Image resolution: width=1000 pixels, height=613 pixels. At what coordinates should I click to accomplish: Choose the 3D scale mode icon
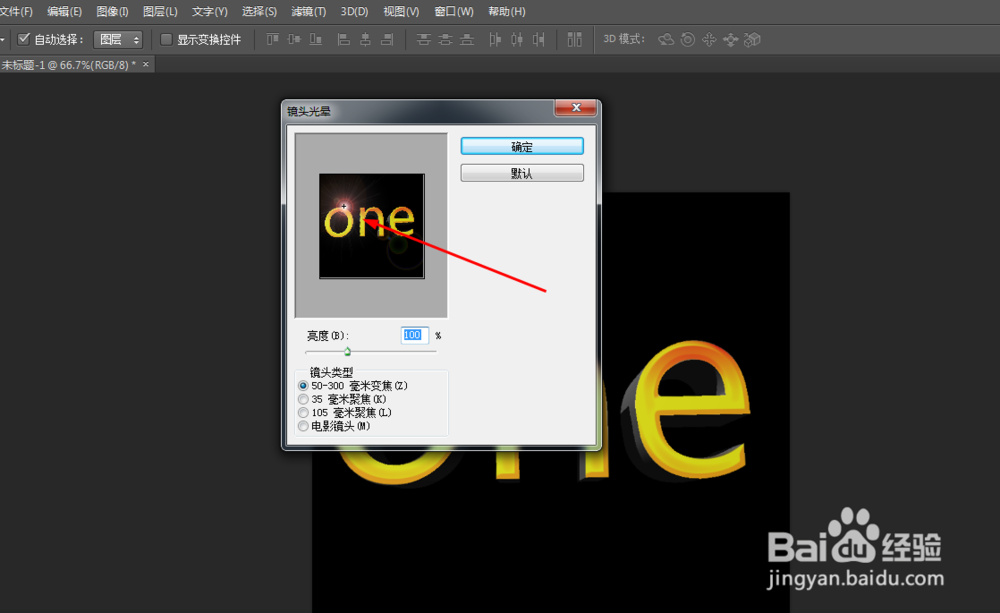pos(752,39)
